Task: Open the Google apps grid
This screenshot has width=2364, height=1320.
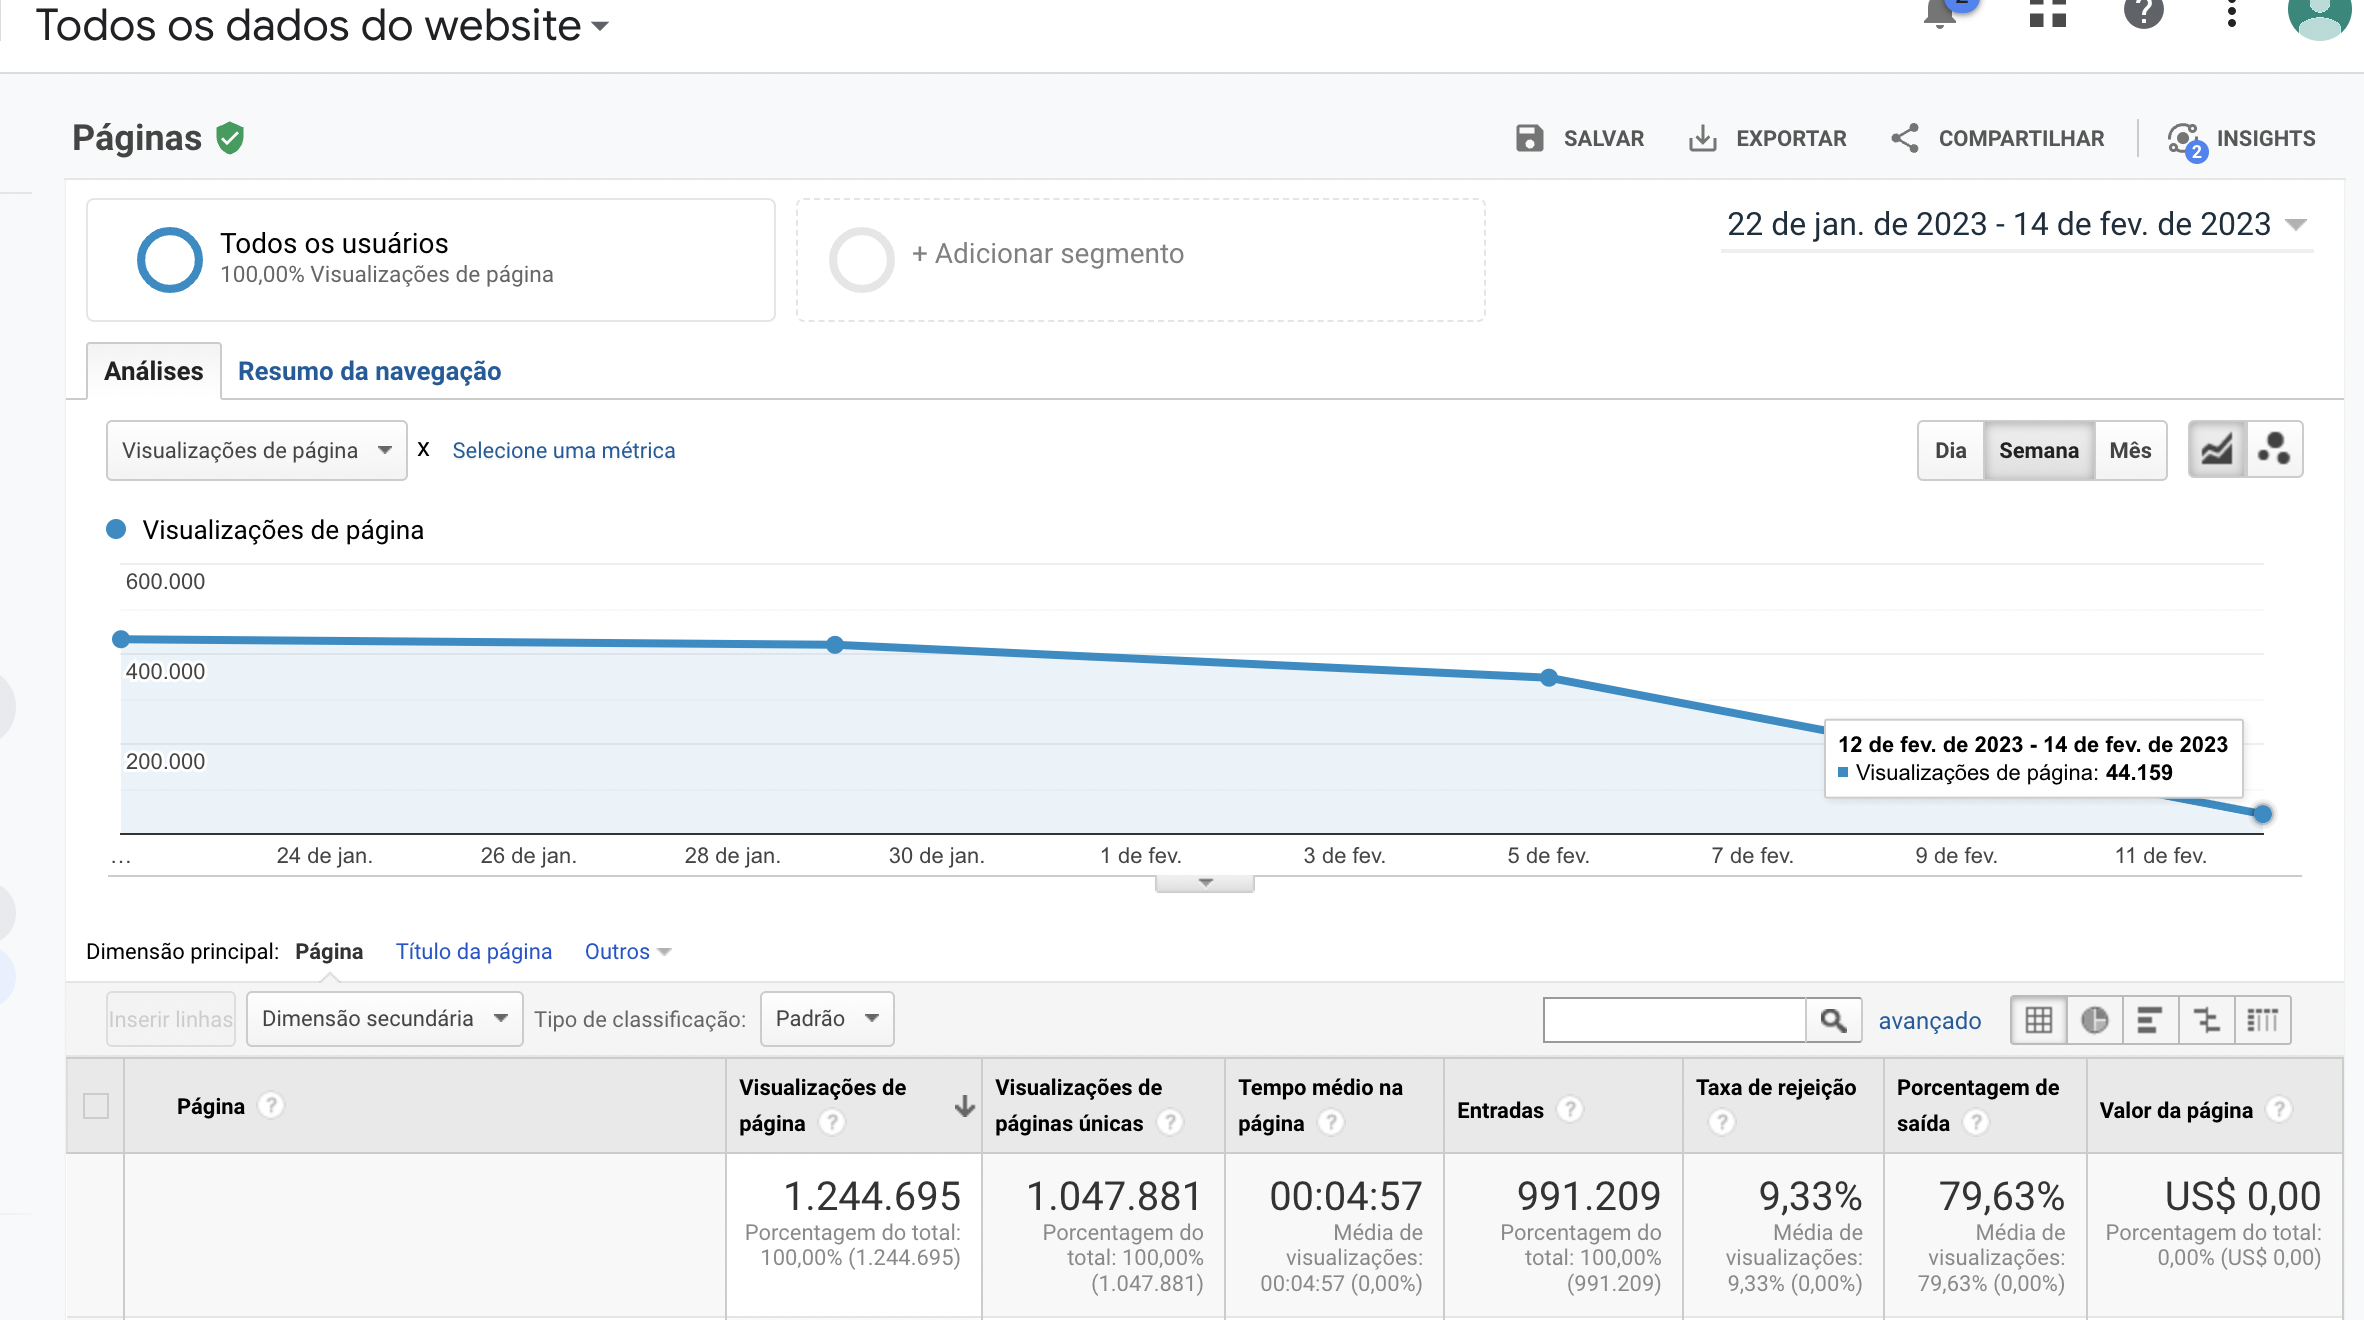Action: click(2047, 14)
